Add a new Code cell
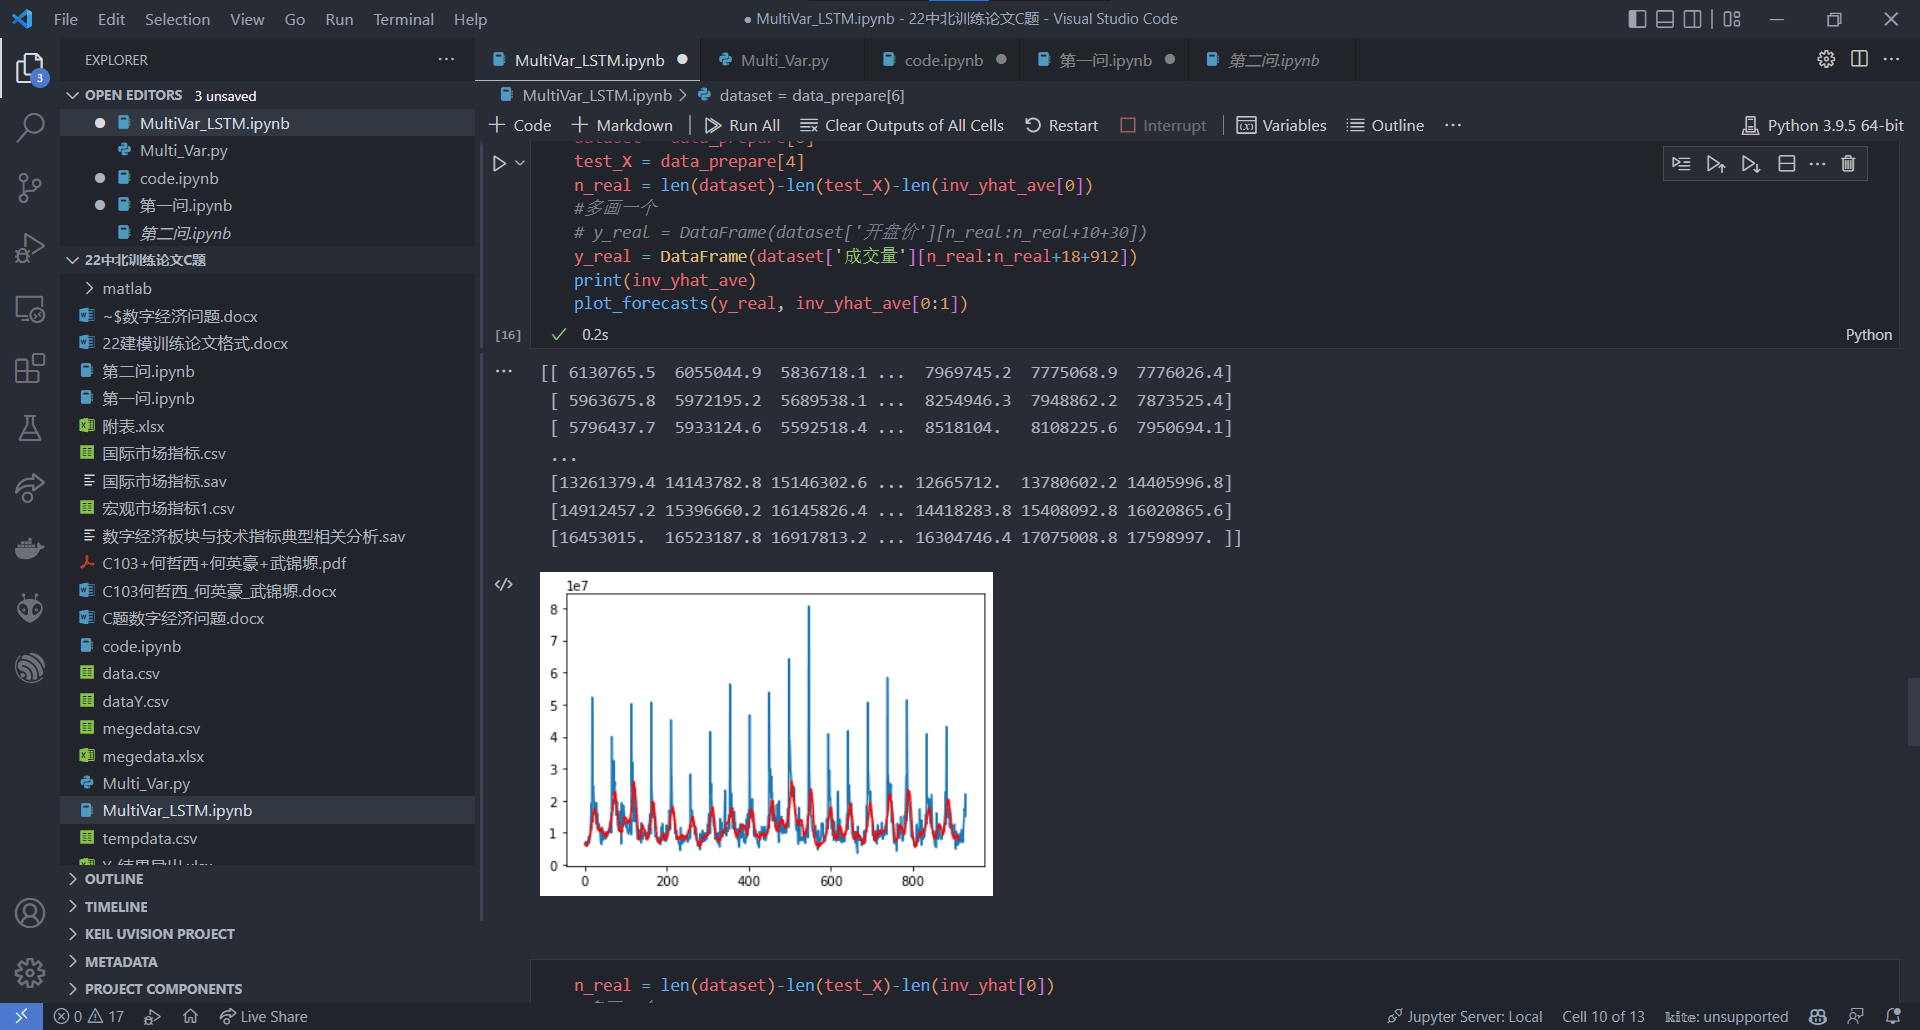This screenshot has height=1030, width=1920. point(520,125)
